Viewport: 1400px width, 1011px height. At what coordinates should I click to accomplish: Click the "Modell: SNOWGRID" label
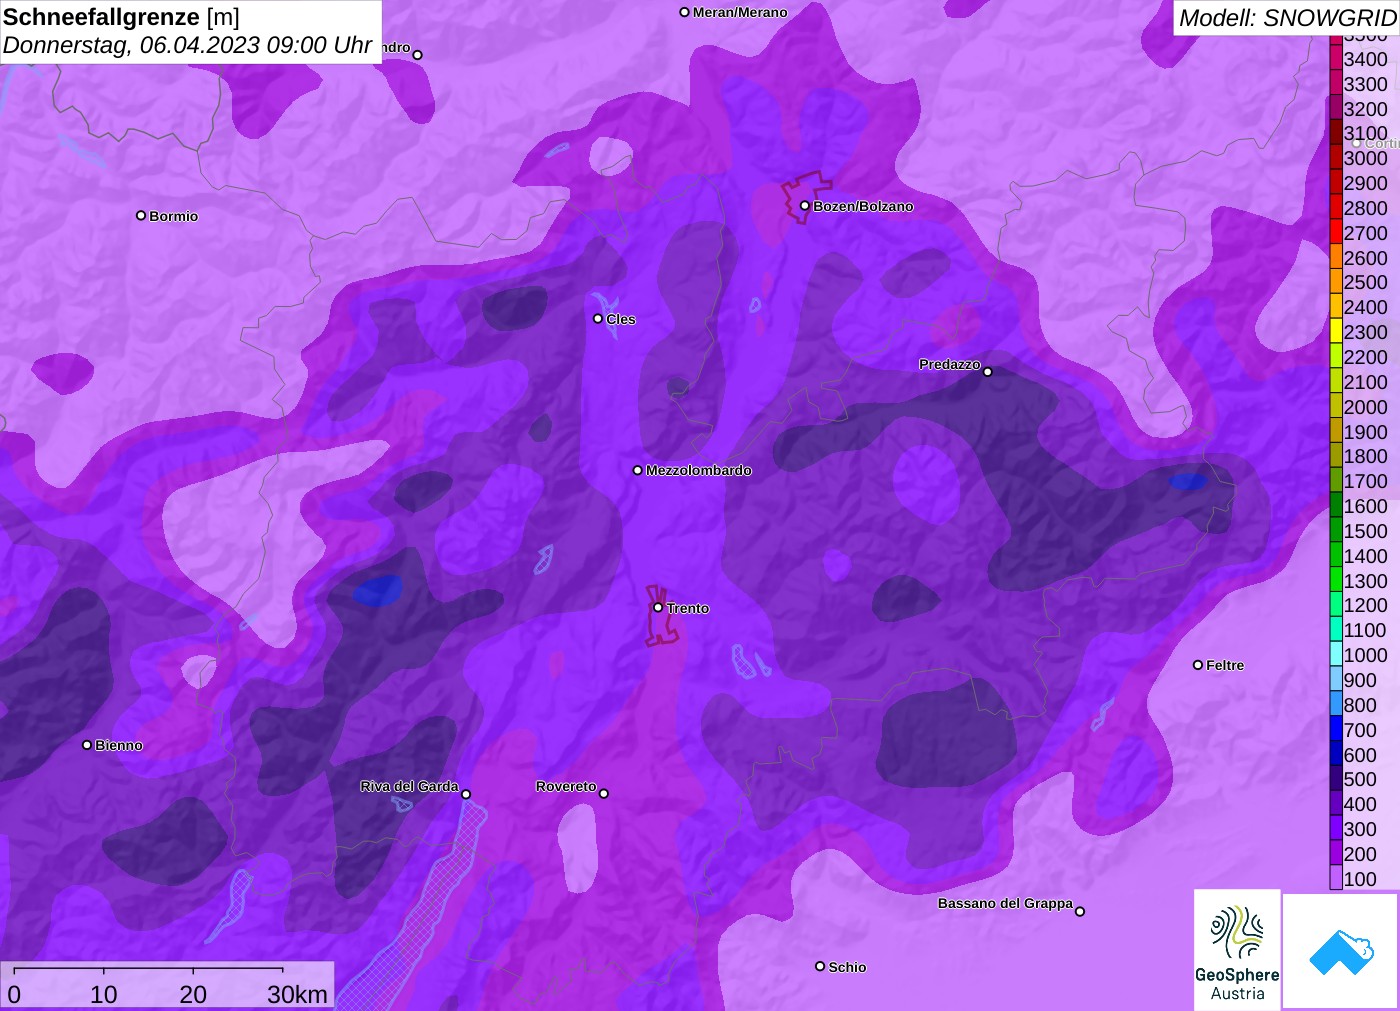[1288, 18]
